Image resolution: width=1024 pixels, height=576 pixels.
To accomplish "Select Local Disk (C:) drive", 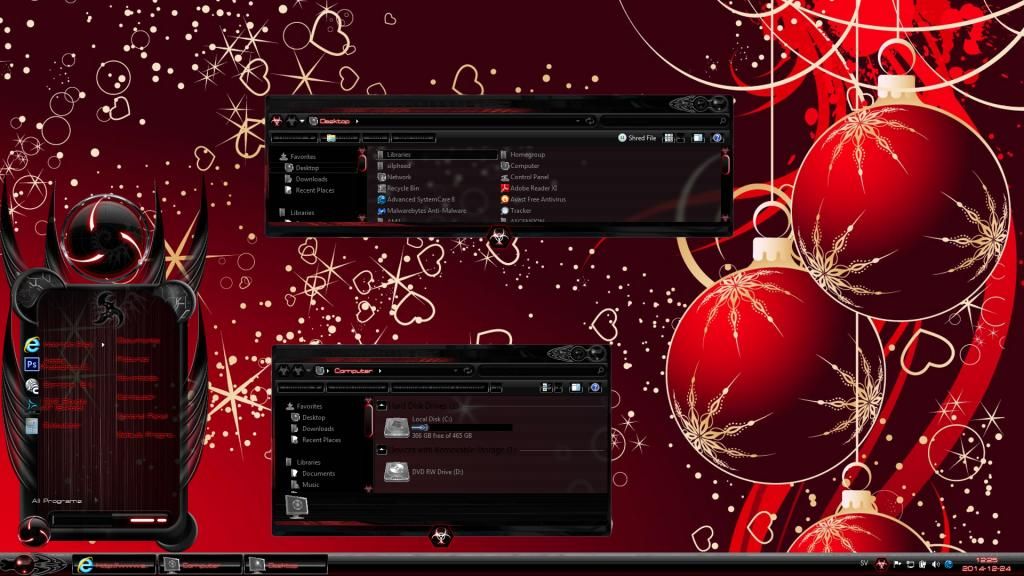I will [x=448, y=427].
